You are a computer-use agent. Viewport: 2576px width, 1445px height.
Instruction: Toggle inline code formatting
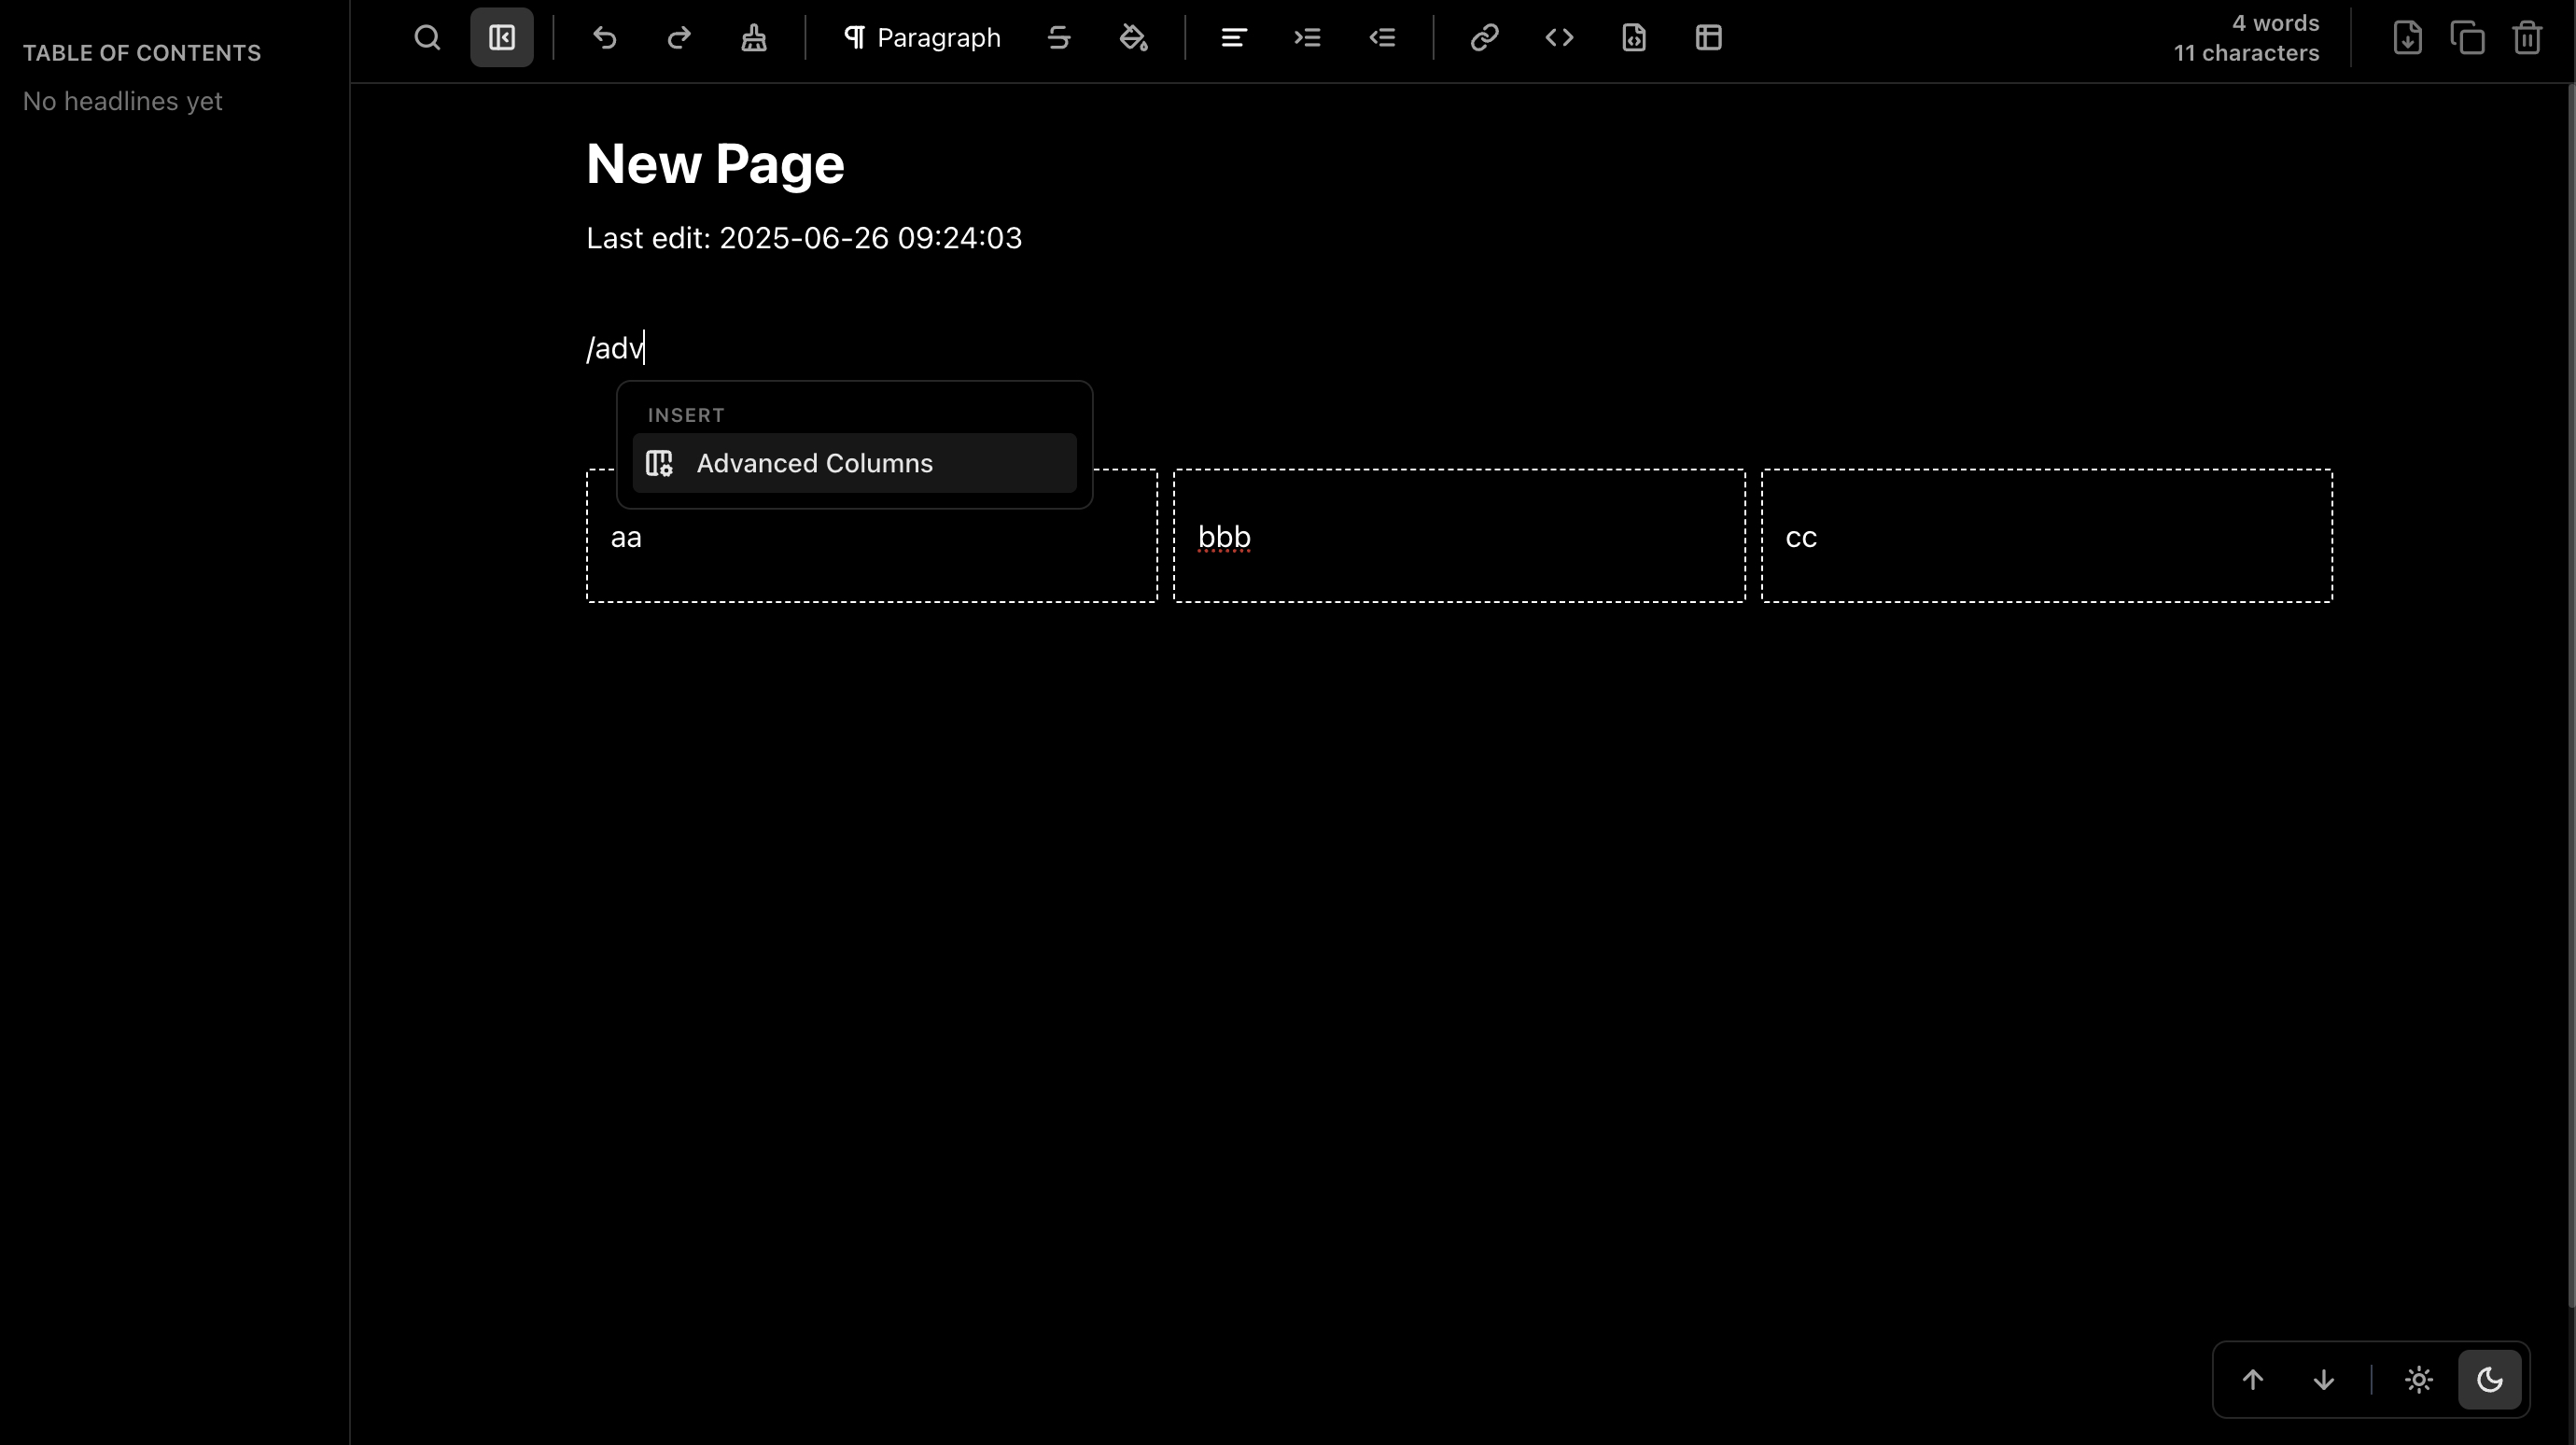click(1559, 38)
